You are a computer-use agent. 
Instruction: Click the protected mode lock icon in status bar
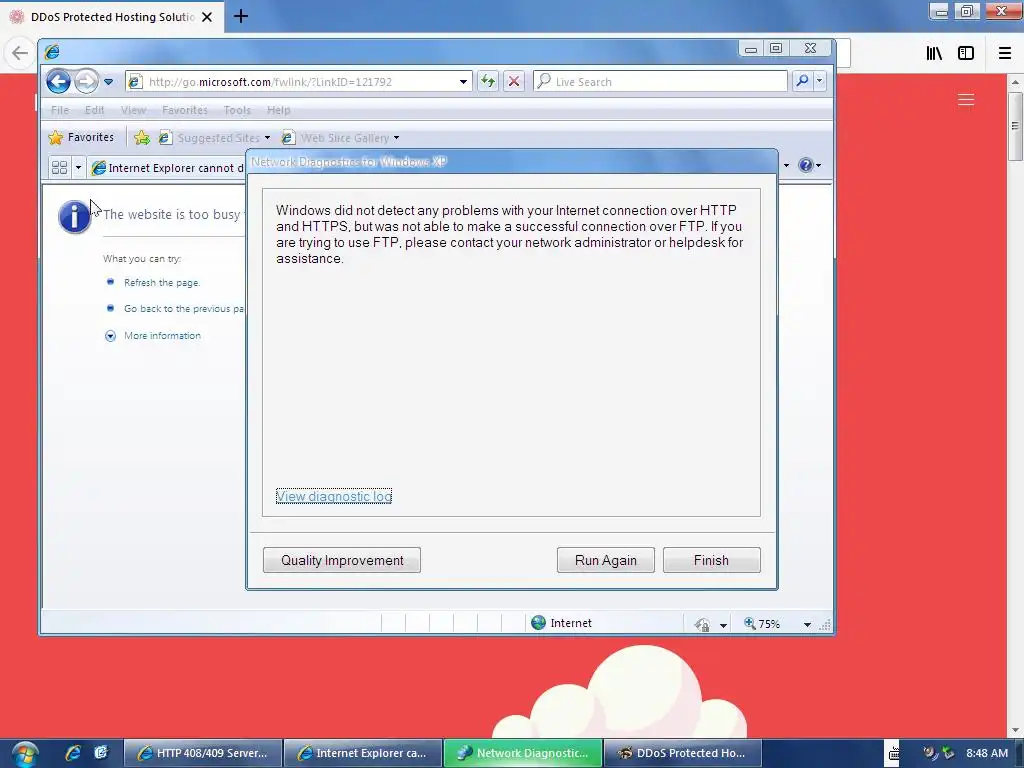pyautogui.click(x=703, y=624)
